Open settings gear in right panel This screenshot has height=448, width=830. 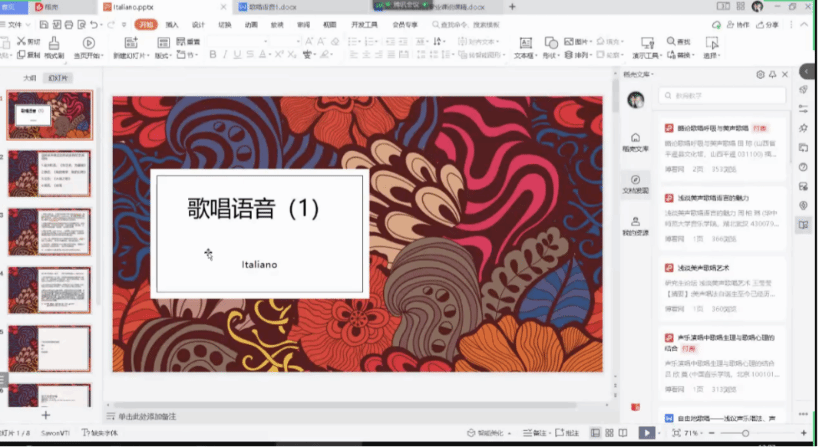coord(760,74)
